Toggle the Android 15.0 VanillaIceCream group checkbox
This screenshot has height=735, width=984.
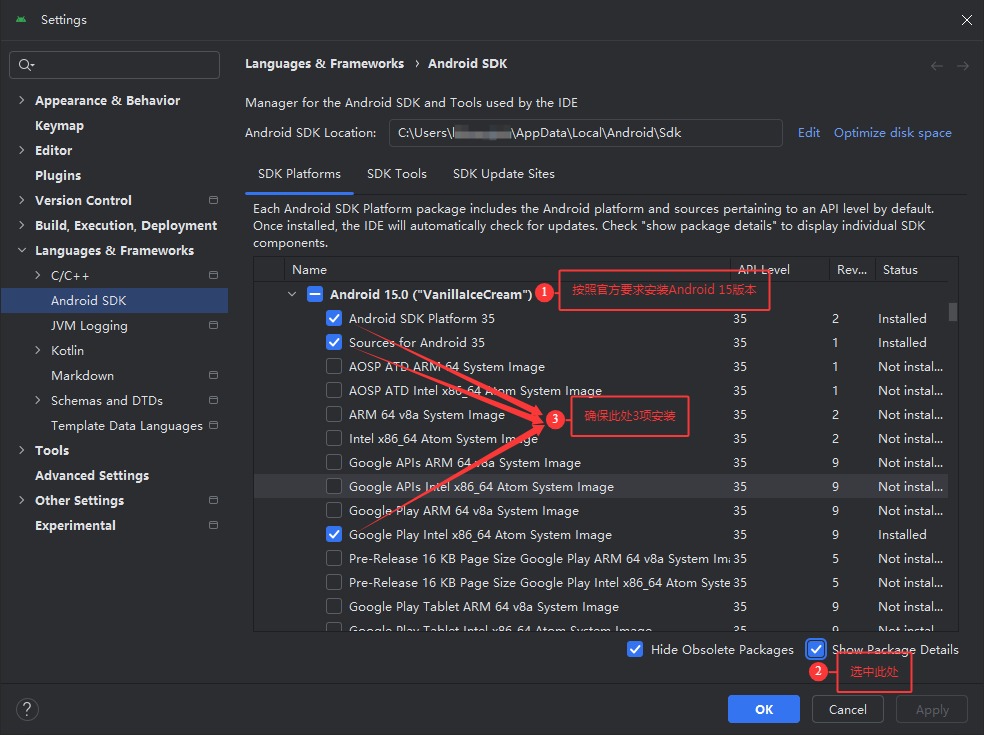click(315, 294)
